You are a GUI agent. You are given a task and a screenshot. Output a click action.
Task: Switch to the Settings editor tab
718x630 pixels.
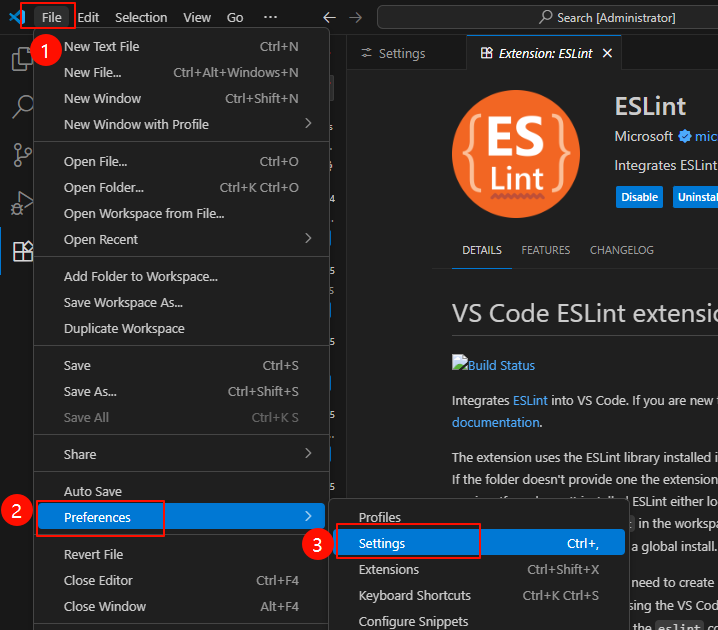pos(407,54)
